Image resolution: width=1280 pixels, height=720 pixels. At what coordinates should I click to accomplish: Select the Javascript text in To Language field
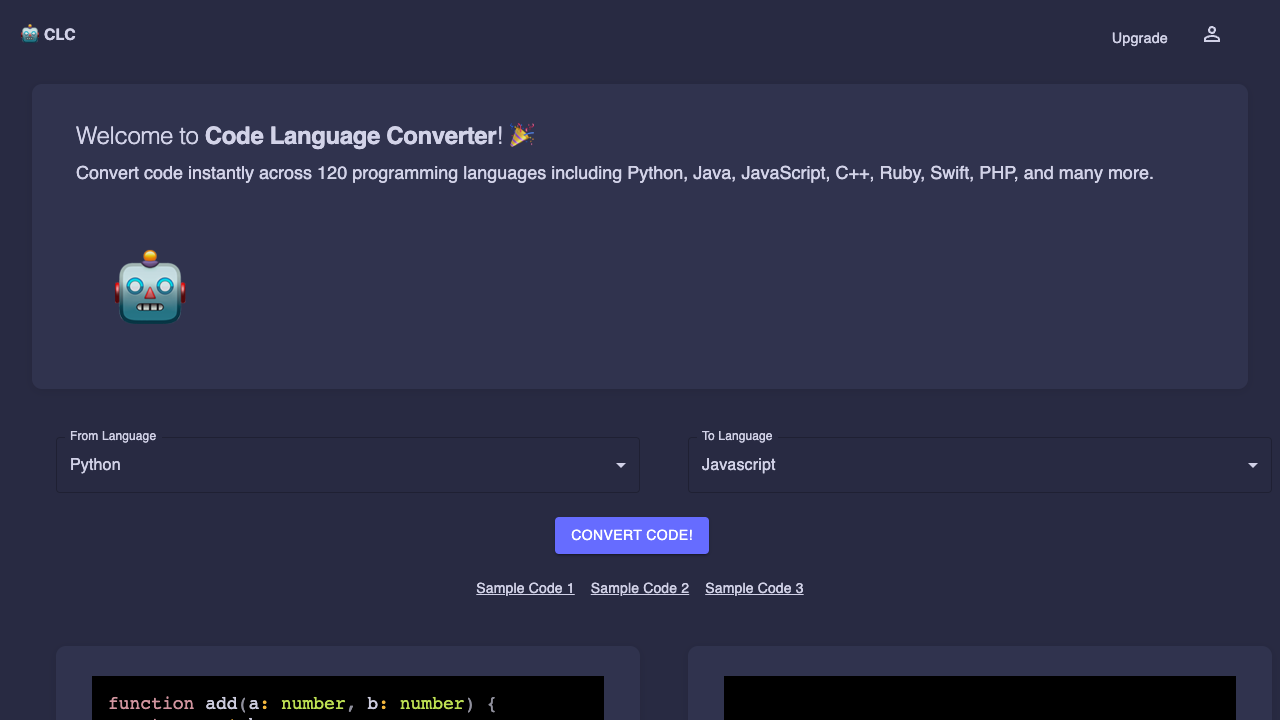click(x=739, y=464)
